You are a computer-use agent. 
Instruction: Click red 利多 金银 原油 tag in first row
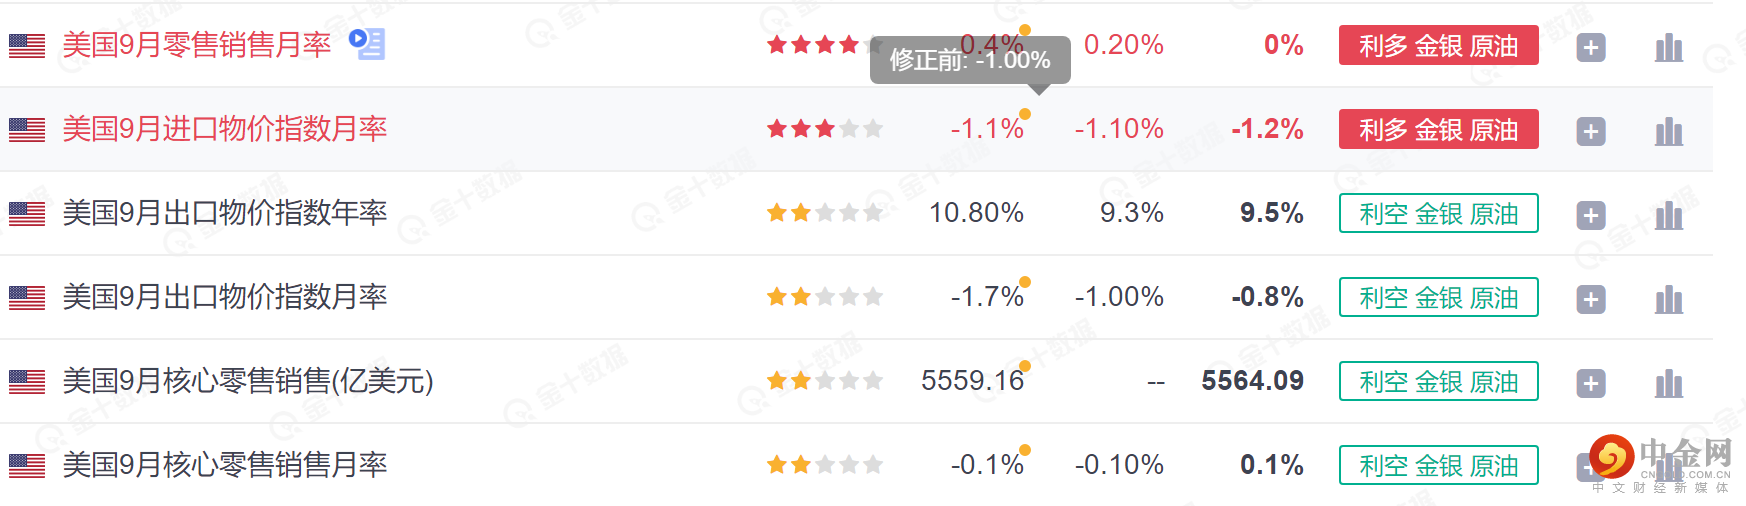tap(1438, 46)
